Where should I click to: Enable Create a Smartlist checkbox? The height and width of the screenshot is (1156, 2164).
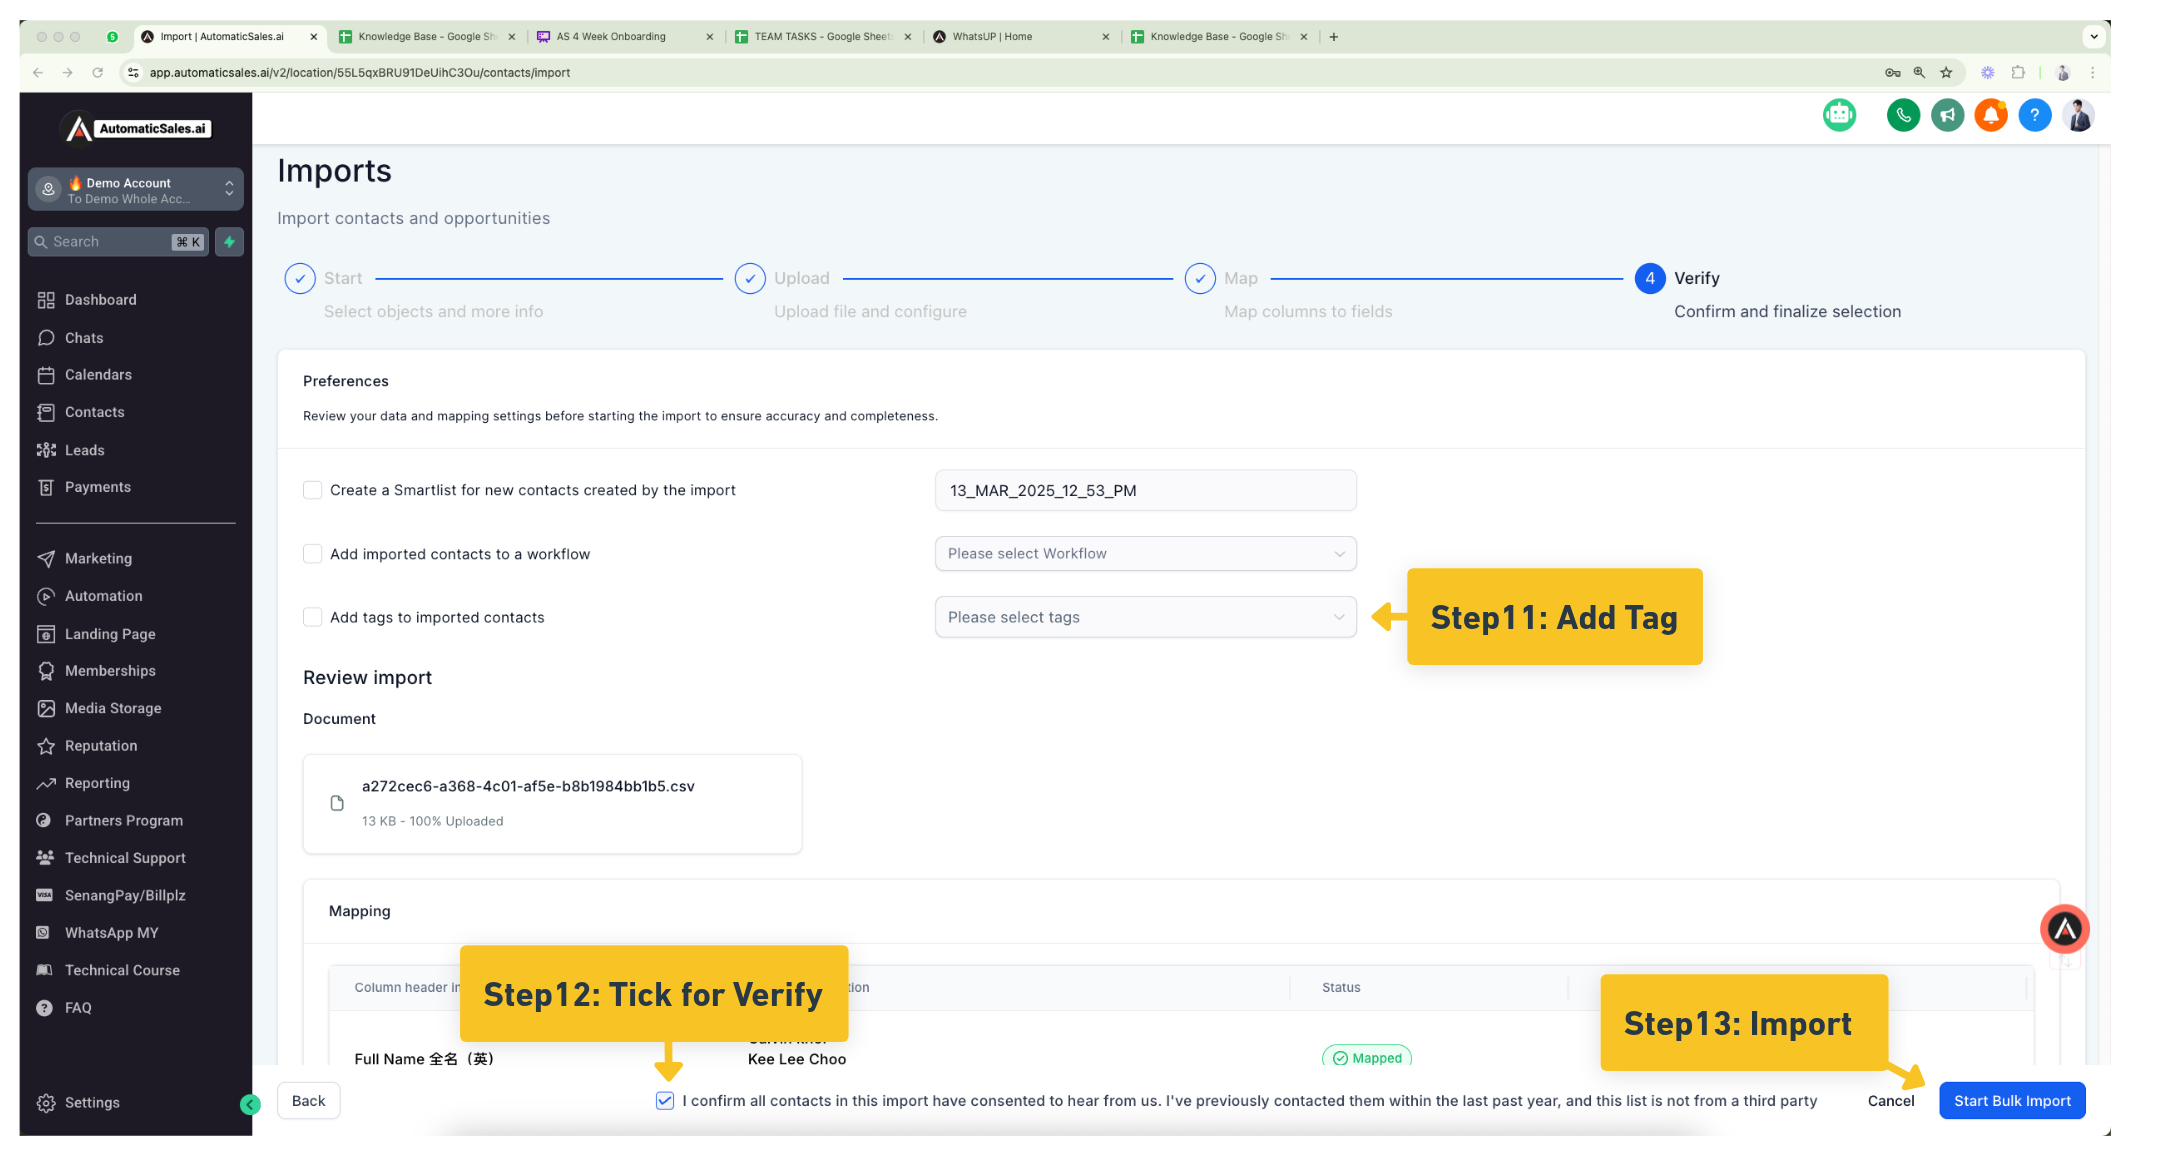[x=313, y=490]
